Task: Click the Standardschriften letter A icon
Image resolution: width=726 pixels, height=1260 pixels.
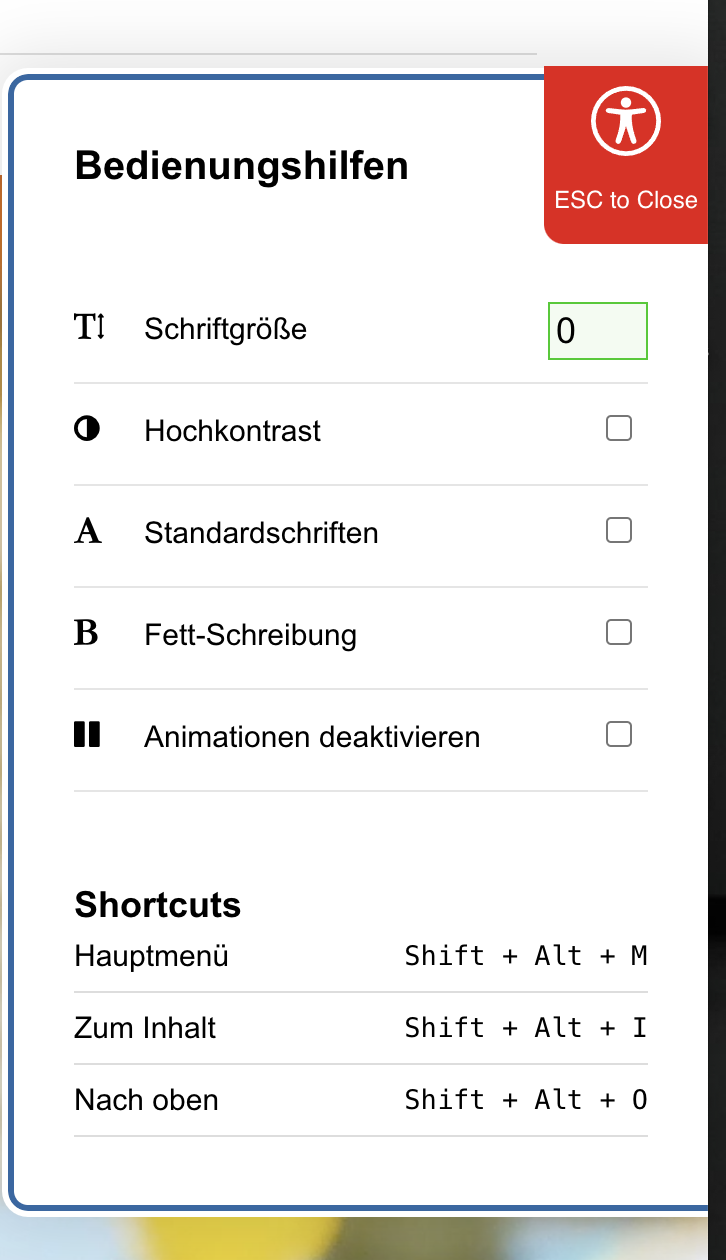Action: [88, 531]
